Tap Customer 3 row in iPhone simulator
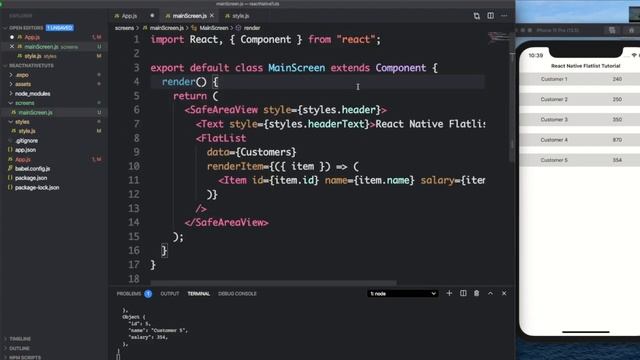This screenshot has width=640, height=360. coord(580,120)
